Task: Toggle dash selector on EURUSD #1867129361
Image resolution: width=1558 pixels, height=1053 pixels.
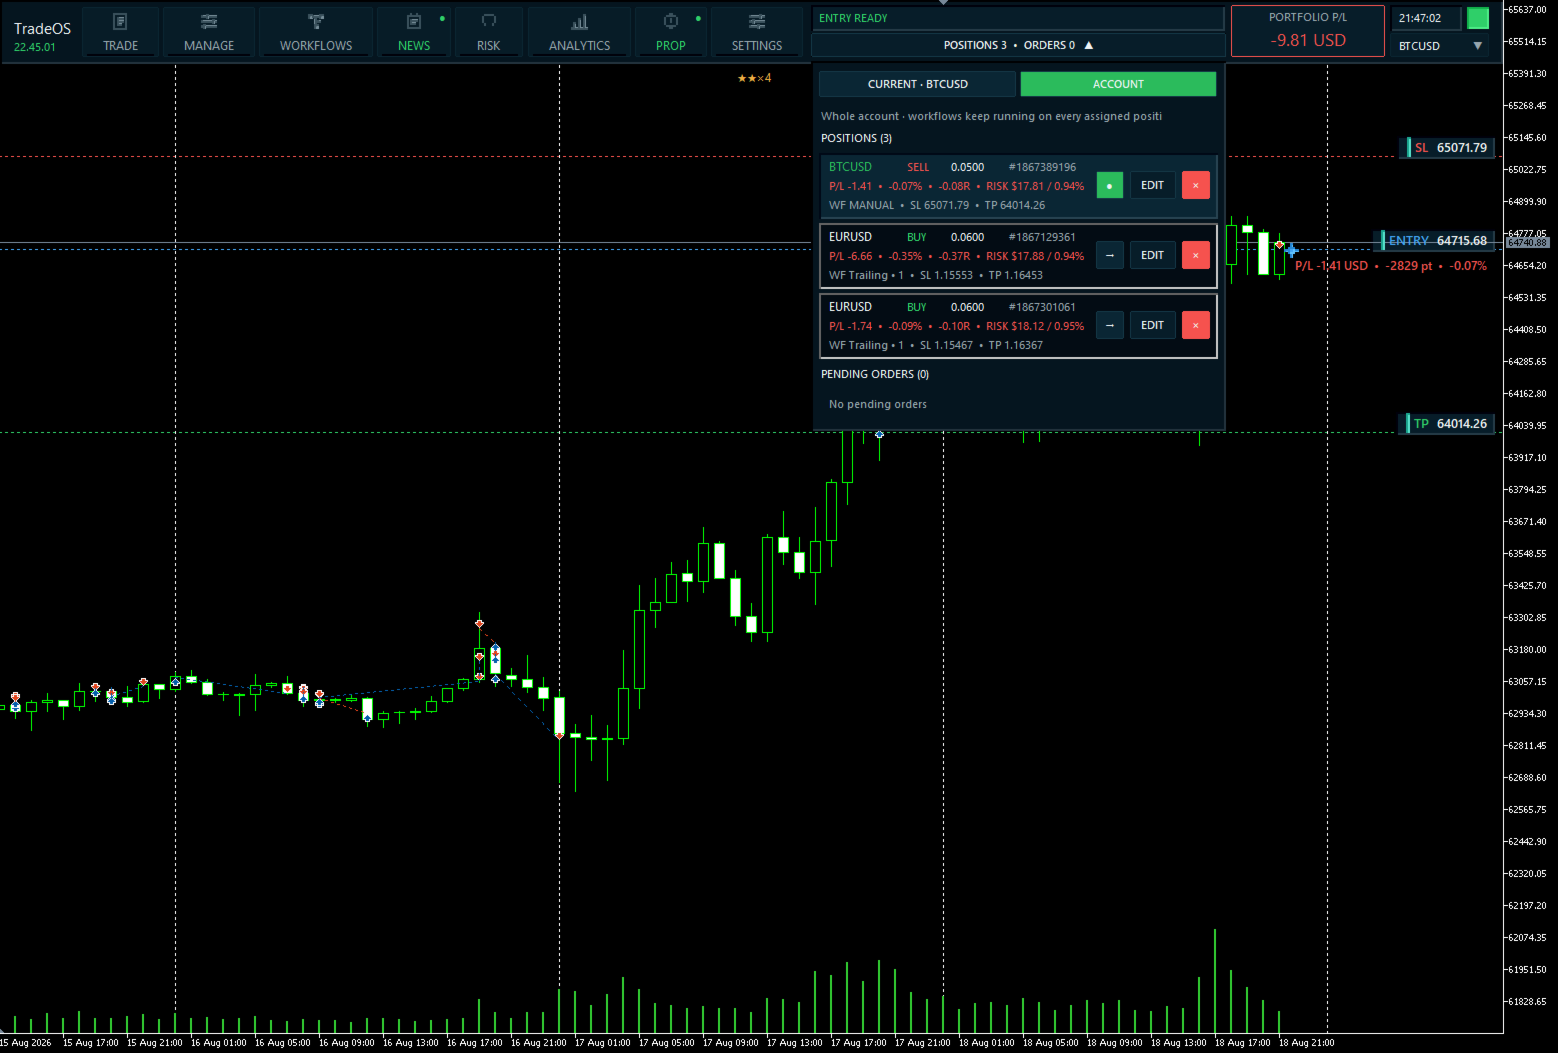Action: [1110, 255]
